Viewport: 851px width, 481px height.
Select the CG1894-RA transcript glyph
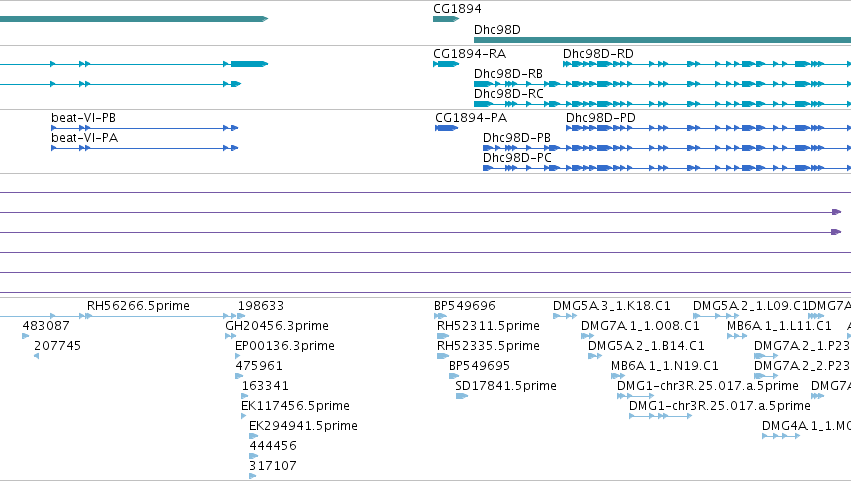pos(446,64)
